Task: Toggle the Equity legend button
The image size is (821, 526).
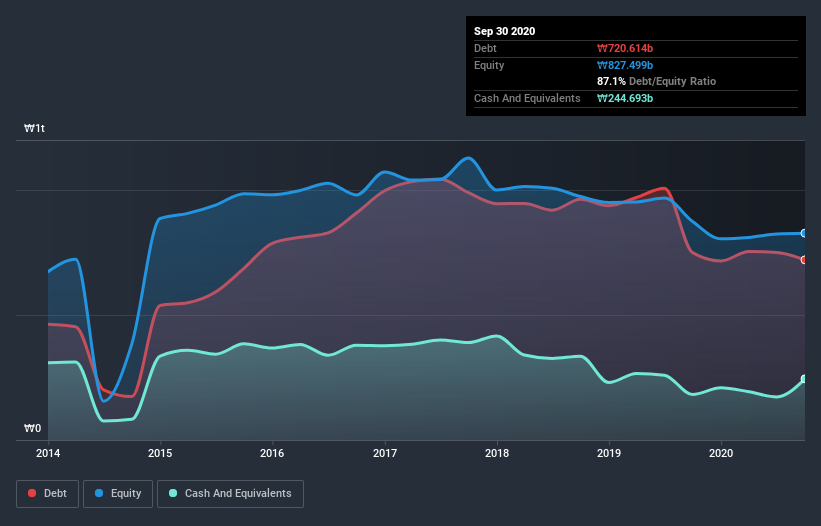Action: [x=118, y=494]
